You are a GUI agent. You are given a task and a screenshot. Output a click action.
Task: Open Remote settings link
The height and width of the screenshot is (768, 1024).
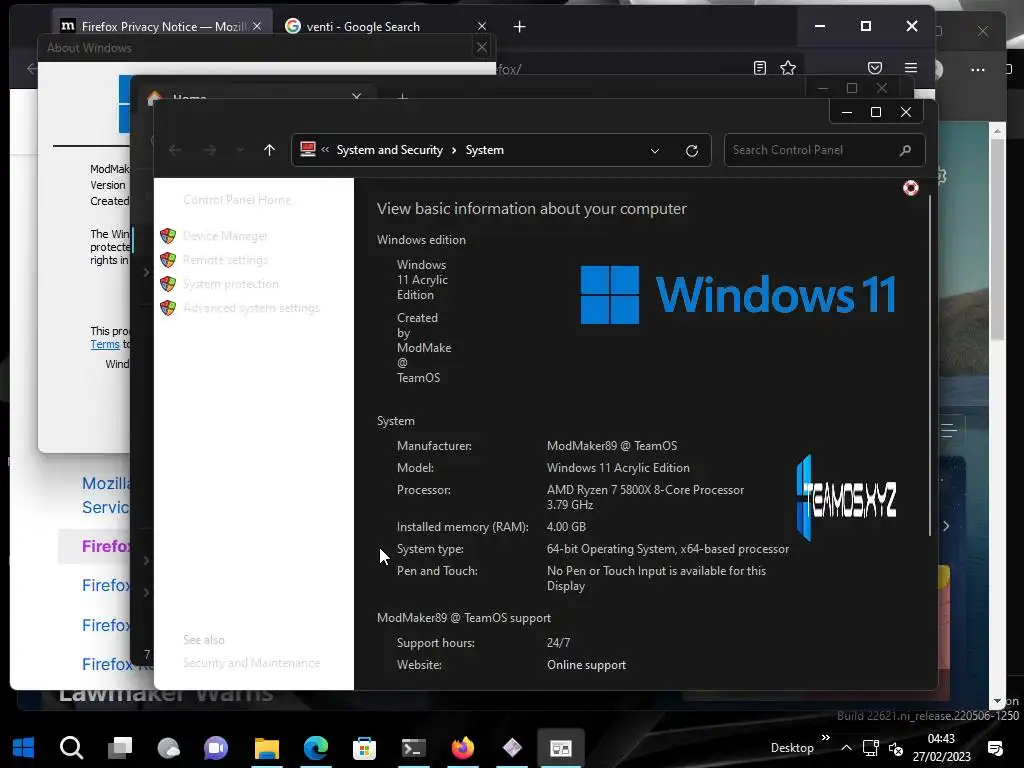tap(225, 260)
